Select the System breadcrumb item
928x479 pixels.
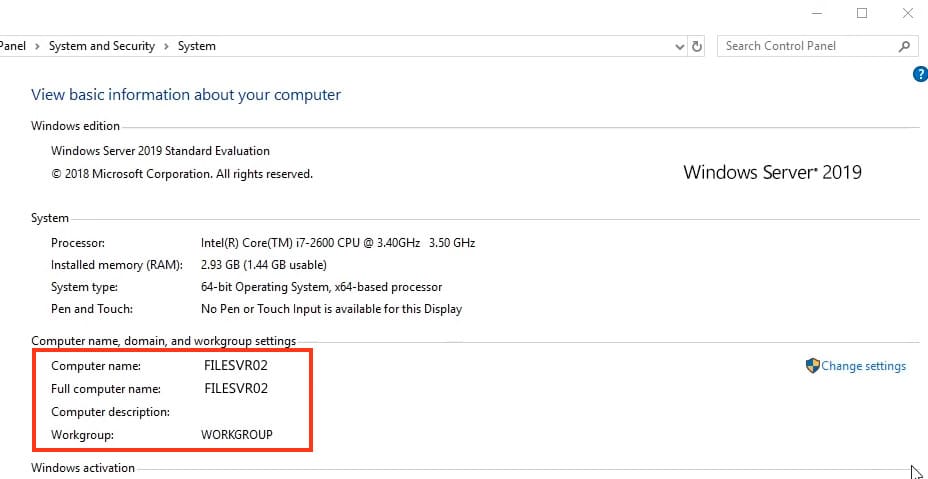196,46
